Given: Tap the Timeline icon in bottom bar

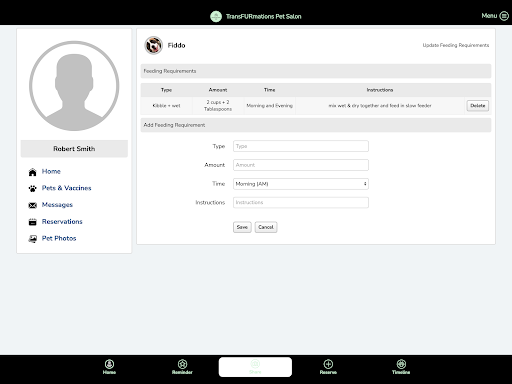Looking at the screenshot, I should [x=401, y=364].
